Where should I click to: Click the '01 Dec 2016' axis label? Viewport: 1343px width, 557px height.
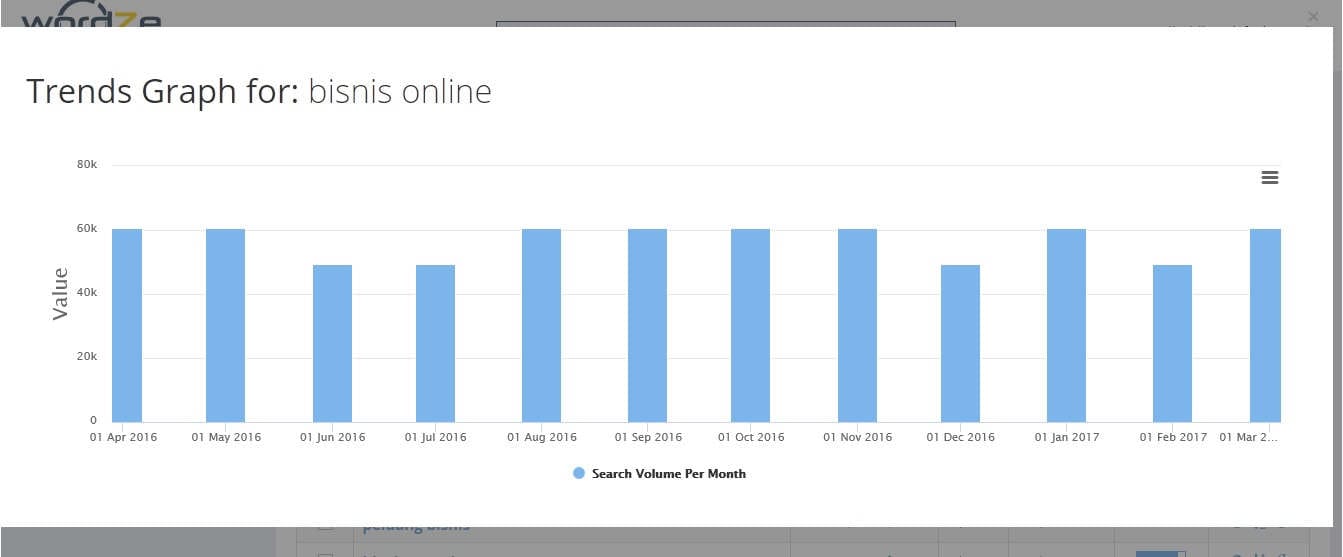pyautogui.click(x=961, y=437)
